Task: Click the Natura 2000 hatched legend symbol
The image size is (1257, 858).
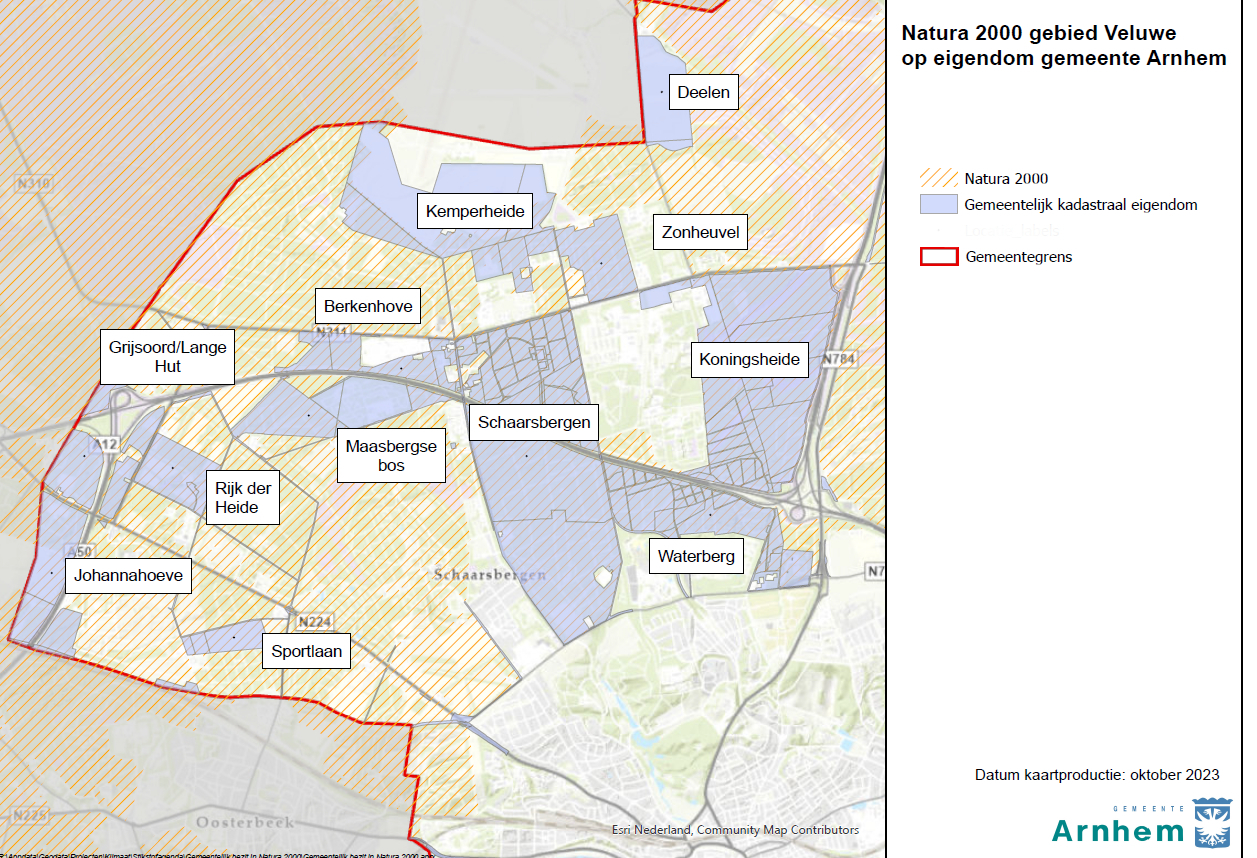Action: [x=938, y=178]
